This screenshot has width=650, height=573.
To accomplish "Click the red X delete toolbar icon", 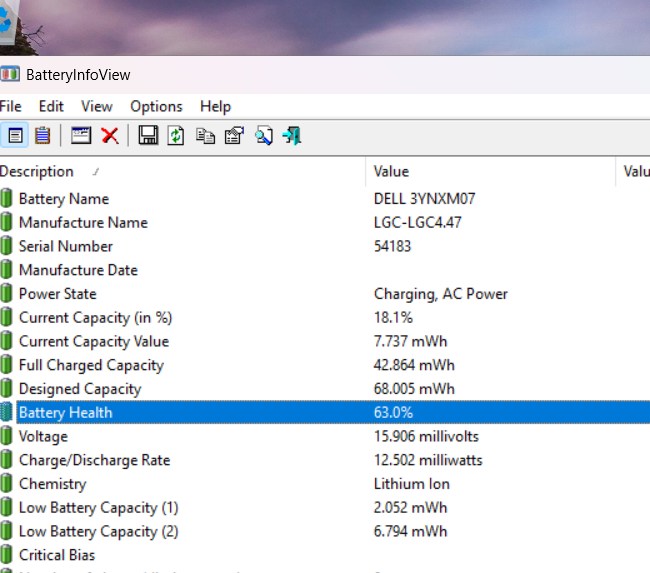I will 110,136.
